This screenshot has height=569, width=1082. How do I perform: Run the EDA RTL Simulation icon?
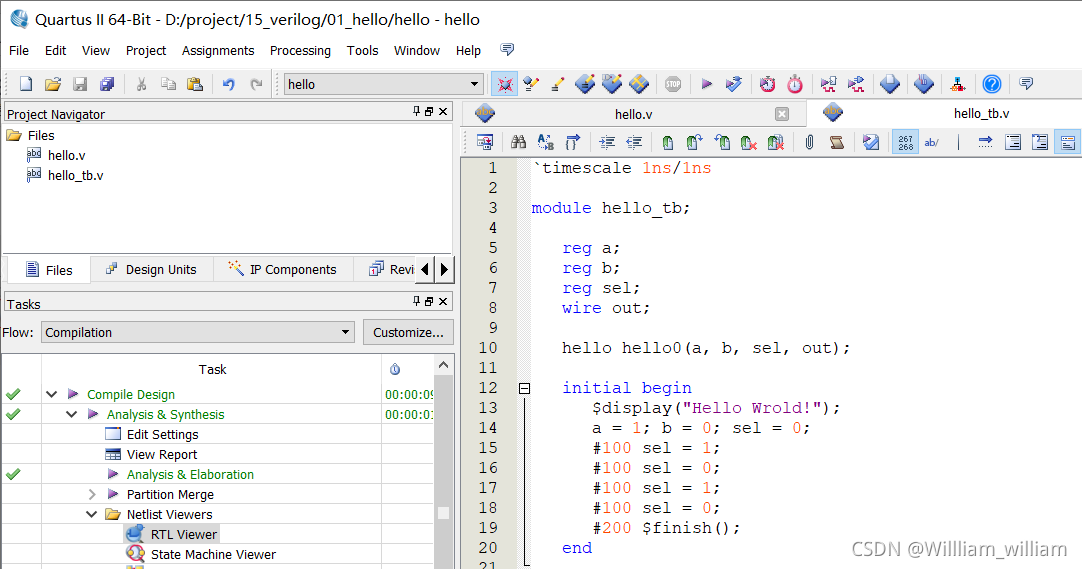[829, 84]
